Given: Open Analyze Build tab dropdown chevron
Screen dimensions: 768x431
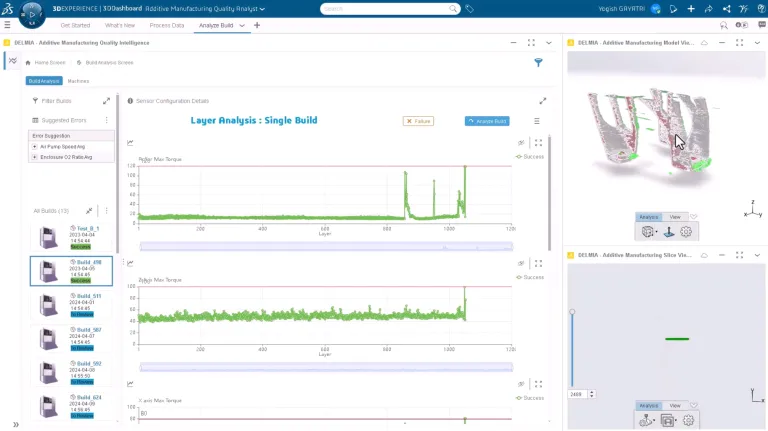Looking at the screenshot, I should coord(242,25).
